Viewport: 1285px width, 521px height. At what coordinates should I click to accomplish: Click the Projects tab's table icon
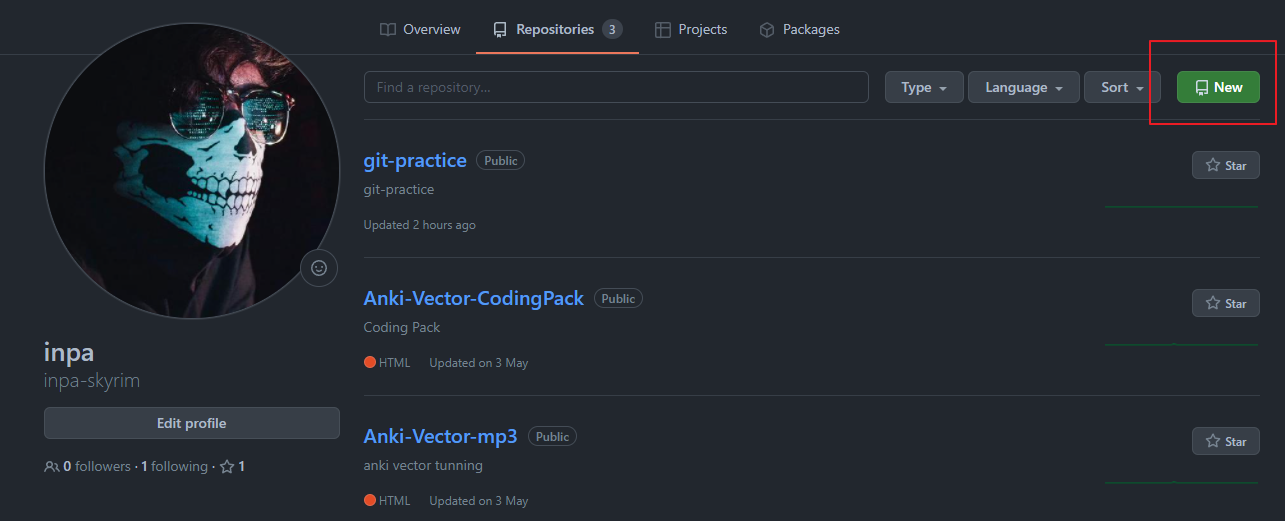tap(663, 30)
